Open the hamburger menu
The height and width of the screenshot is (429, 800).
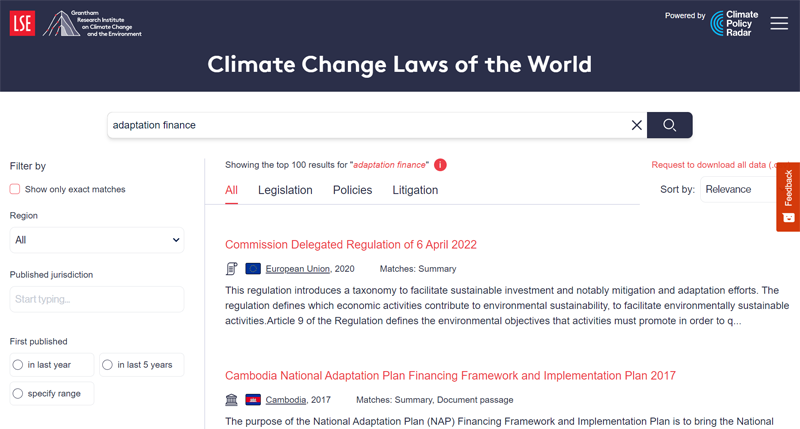(x=779, y=23)
